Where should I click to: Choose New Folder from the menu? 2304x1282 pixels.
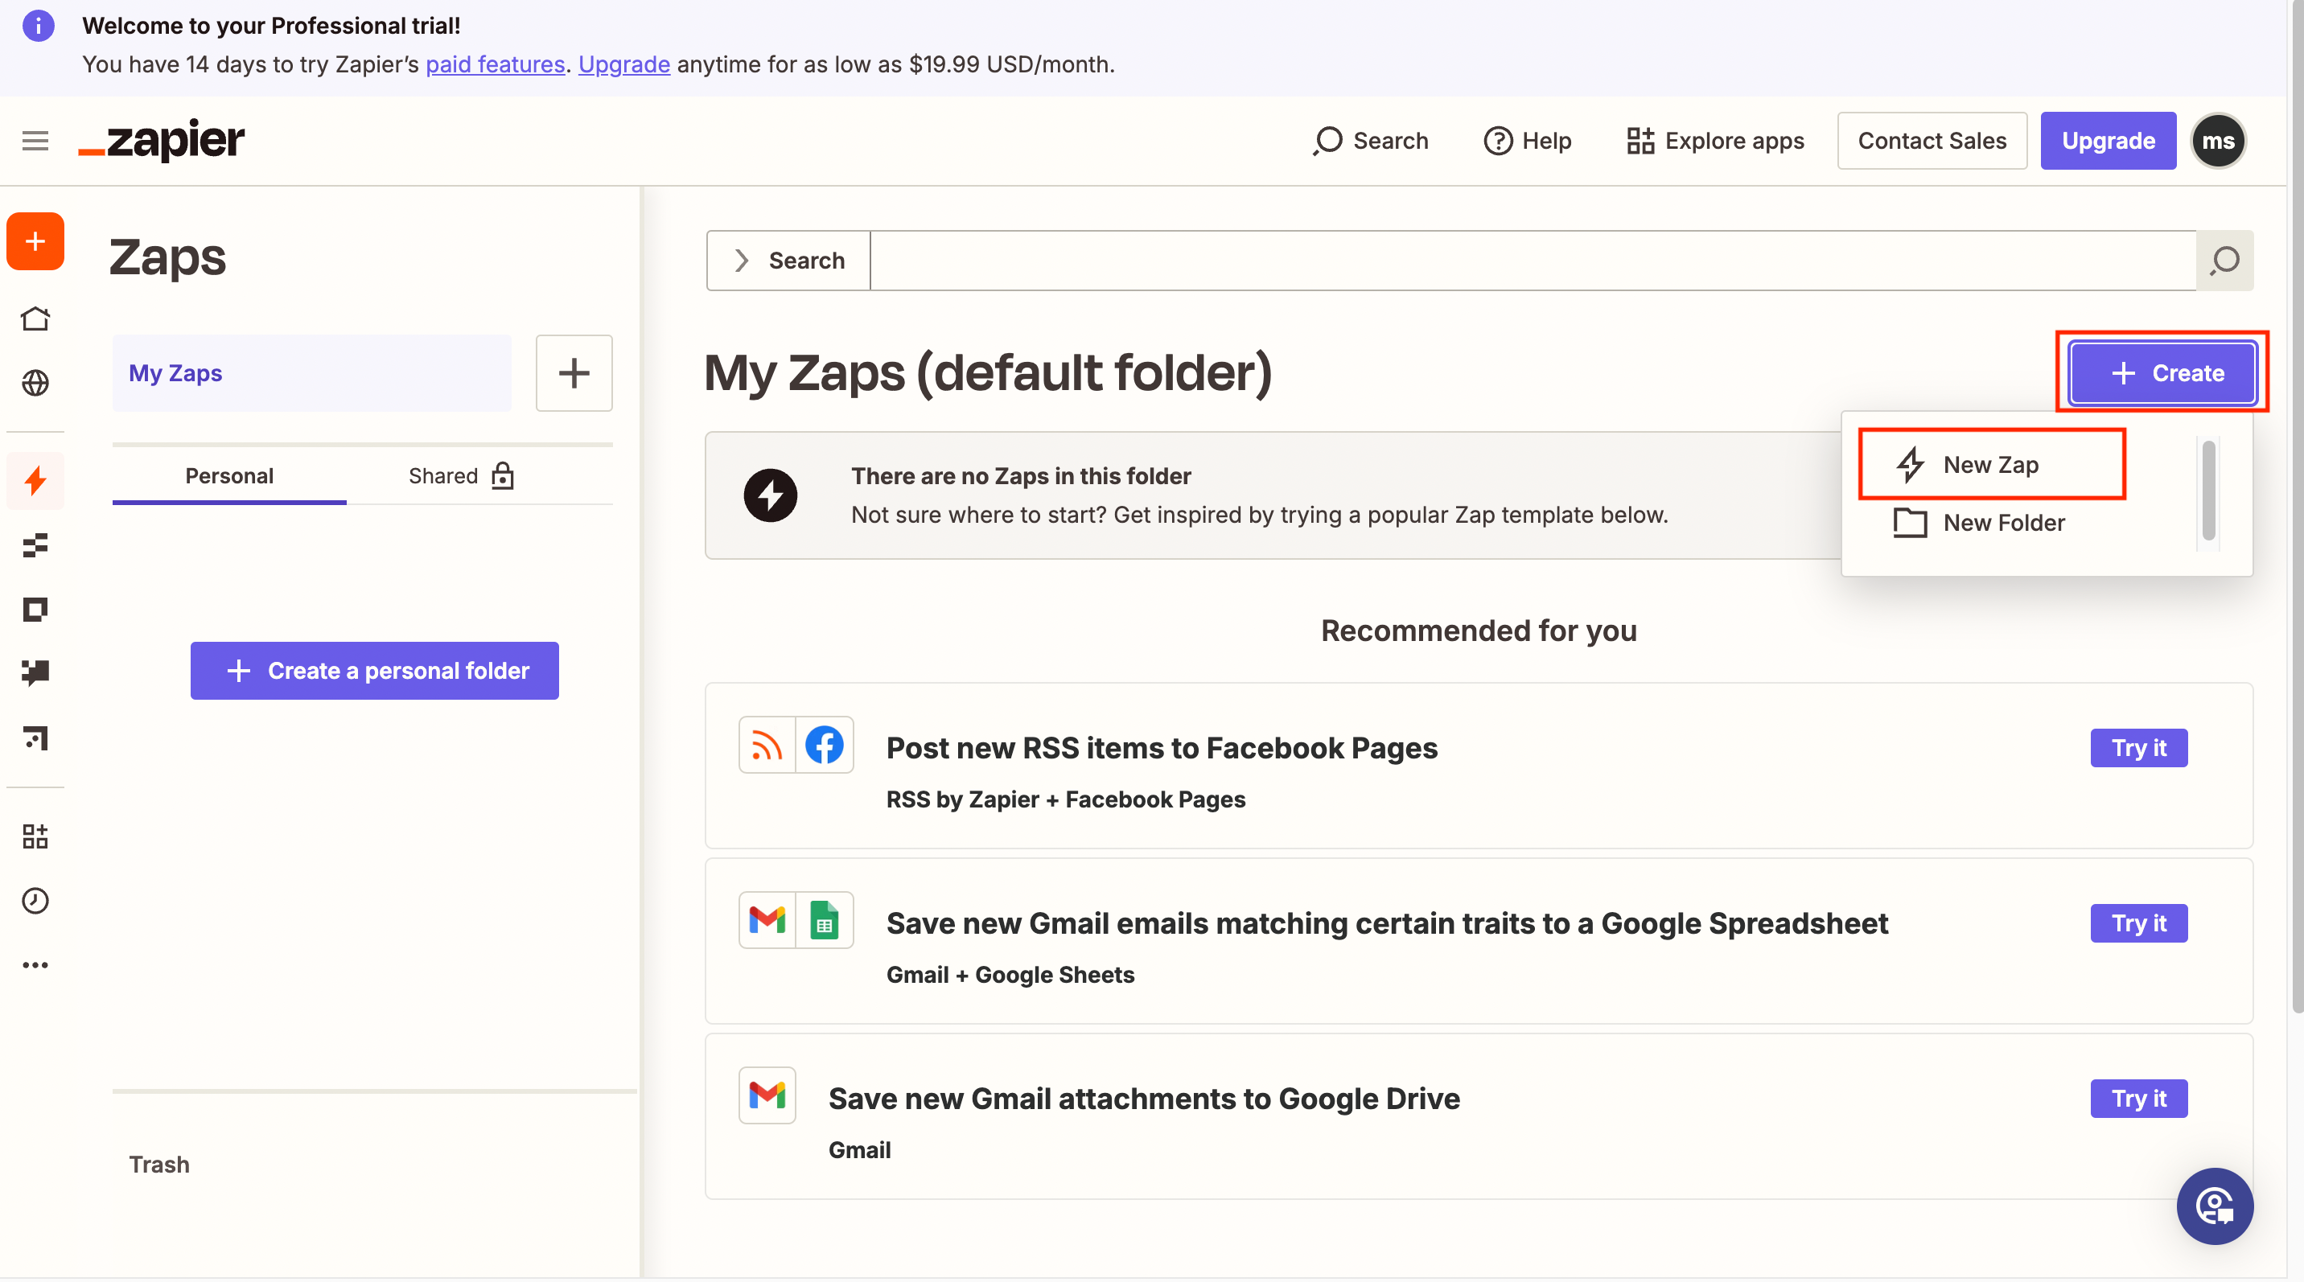point(2003,523)
